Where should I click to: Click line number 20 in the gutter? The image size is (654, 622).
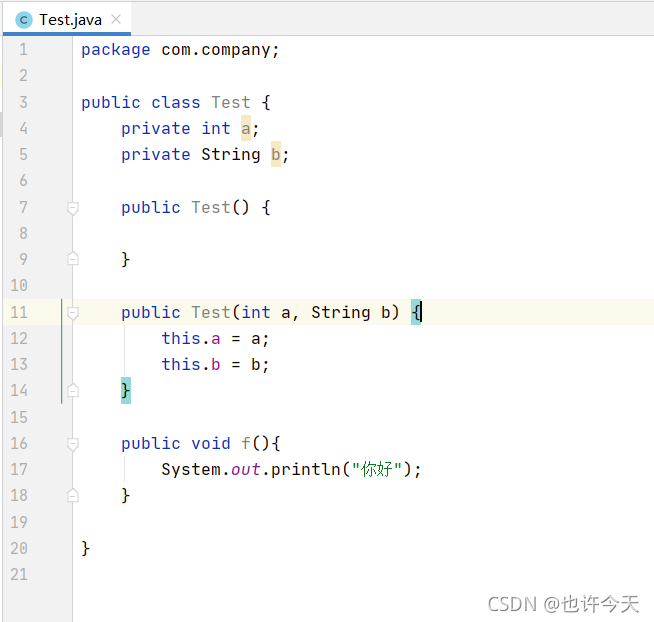tap(19, 548)
